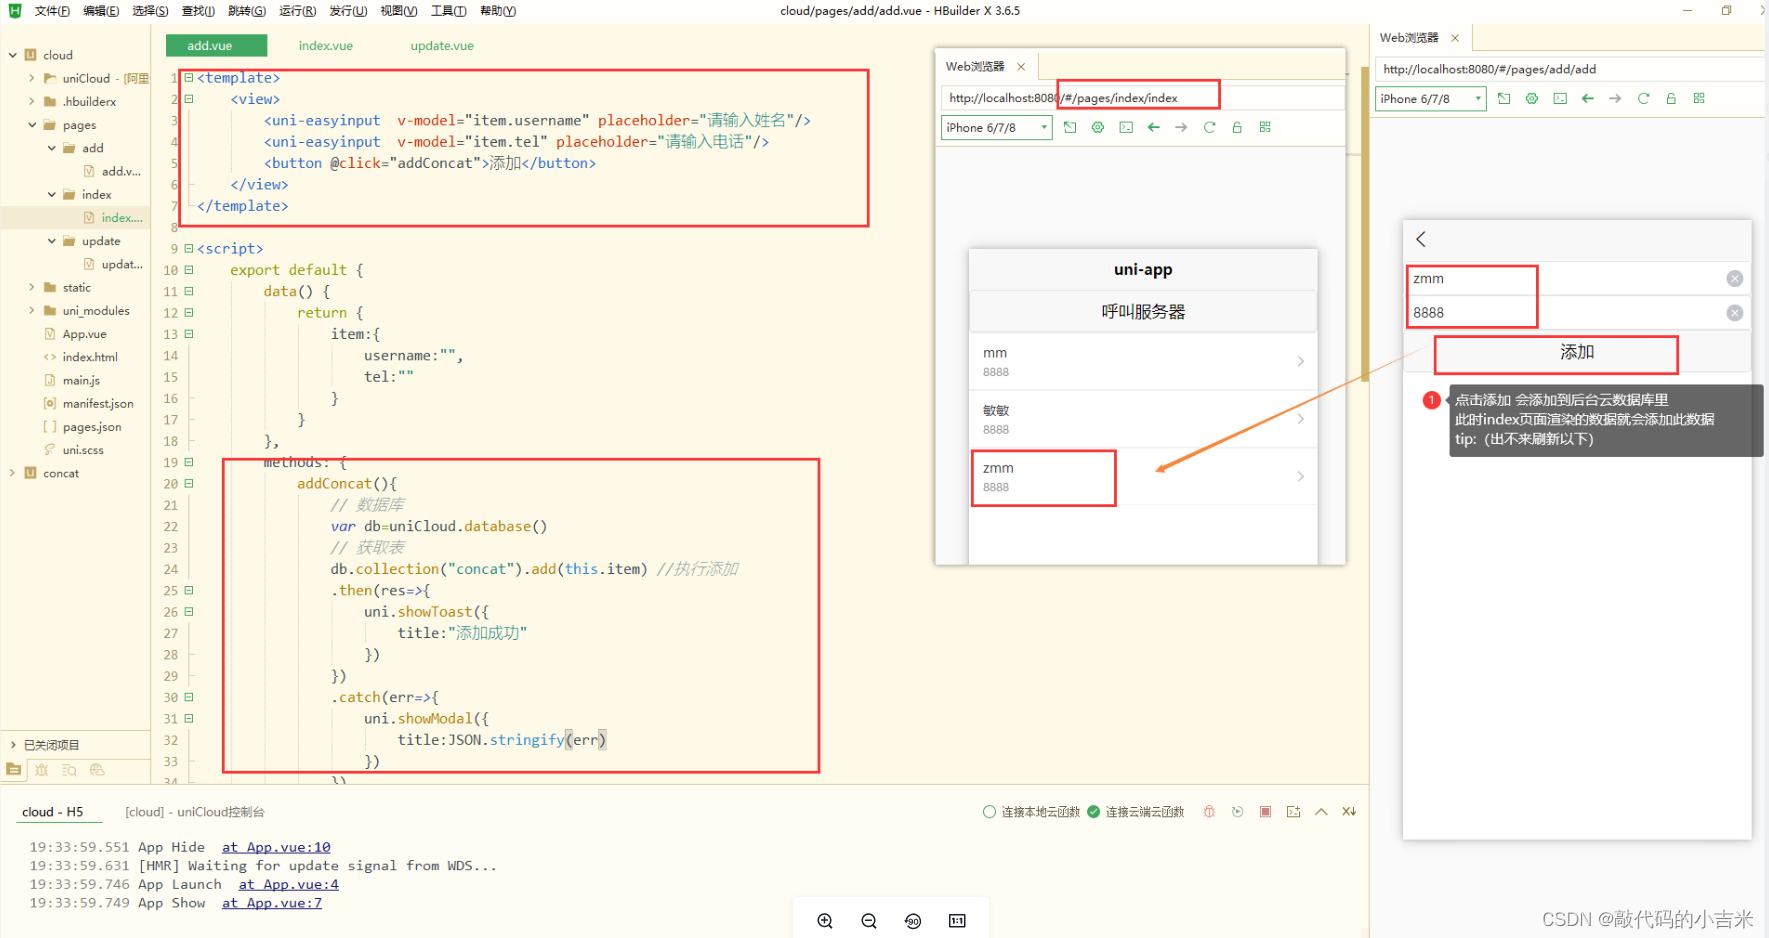Screen dimensions: 1769x938
Task: Click lock icon in add preview toolbar
Action: [x=1671, y=98]
